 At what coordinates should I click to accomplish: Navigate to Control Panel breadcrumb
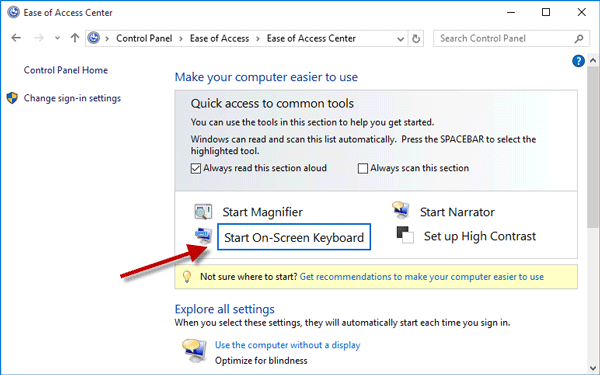(x=144, y=38)
